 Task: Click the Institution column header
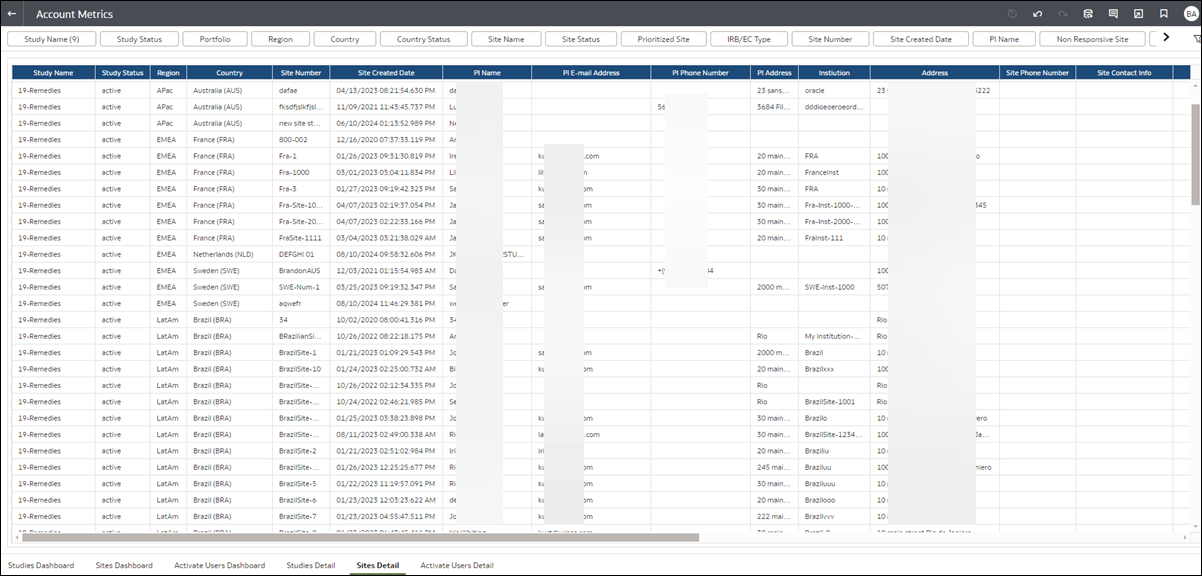tap(834, 73)
